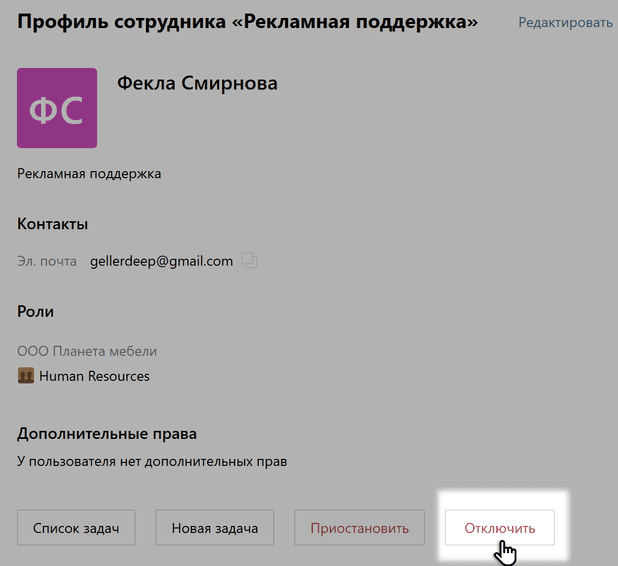This screenshot has width=618, height=566.
Task: Click the Профиль сотрудника page title
Action: pos(248,22)
